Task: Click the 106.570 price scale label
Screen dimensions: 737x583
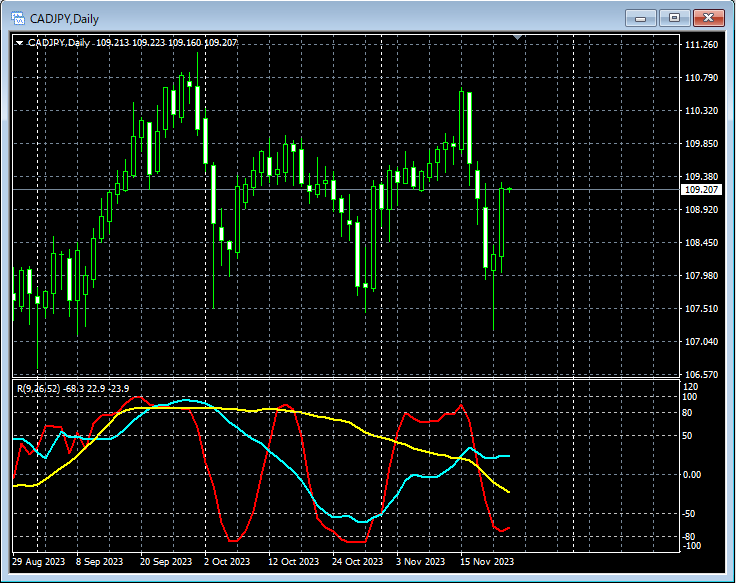Action: click(701, 374)
